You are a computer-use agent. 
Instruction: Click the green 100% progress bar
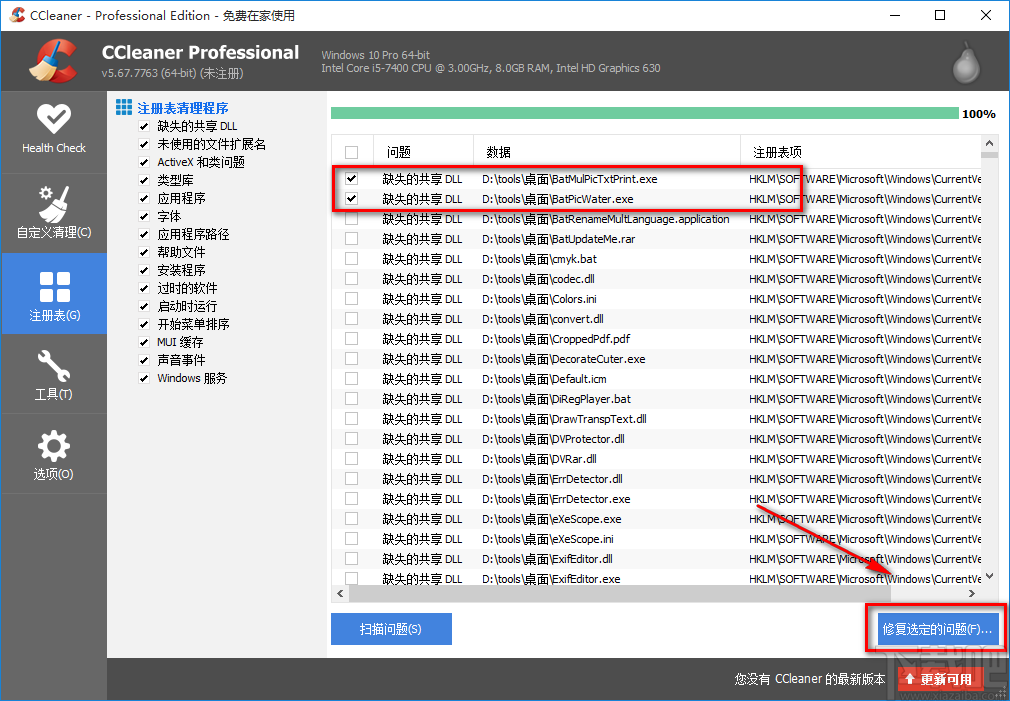click(x=644, y=113)
